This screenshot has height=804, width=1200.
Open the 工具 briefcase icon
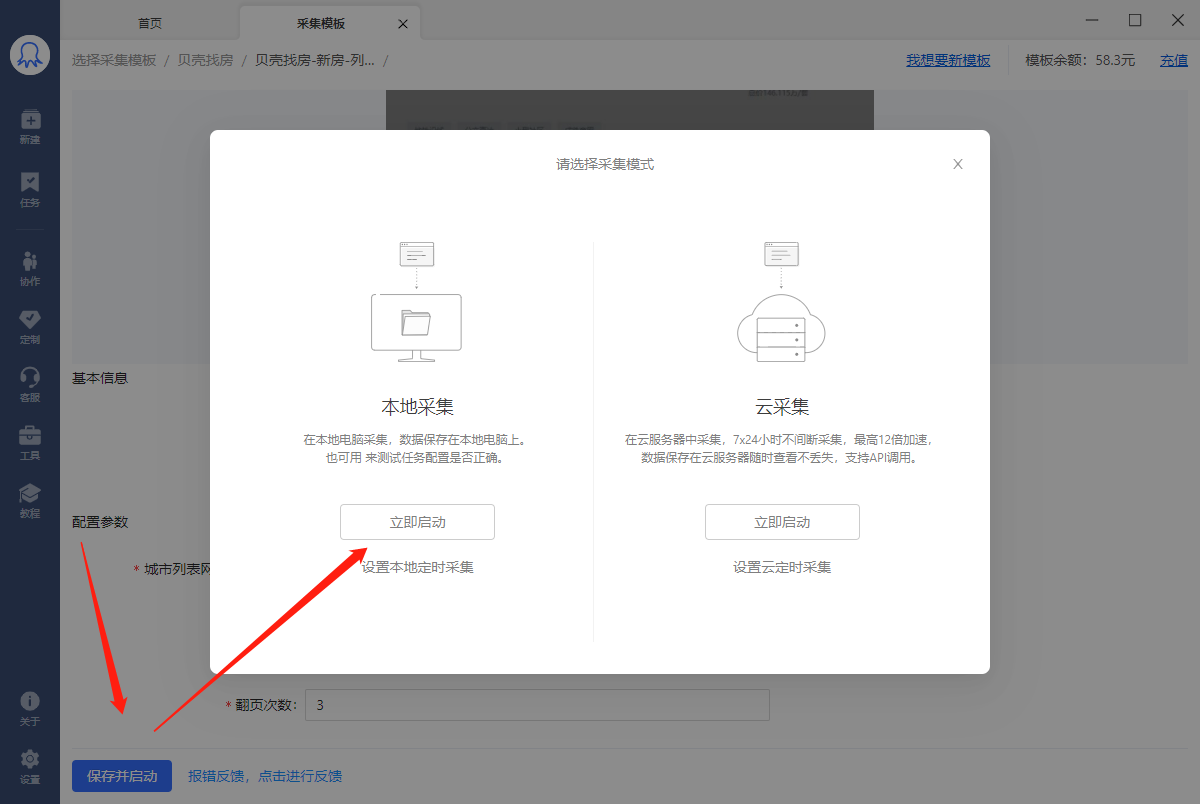coord(30,442)
